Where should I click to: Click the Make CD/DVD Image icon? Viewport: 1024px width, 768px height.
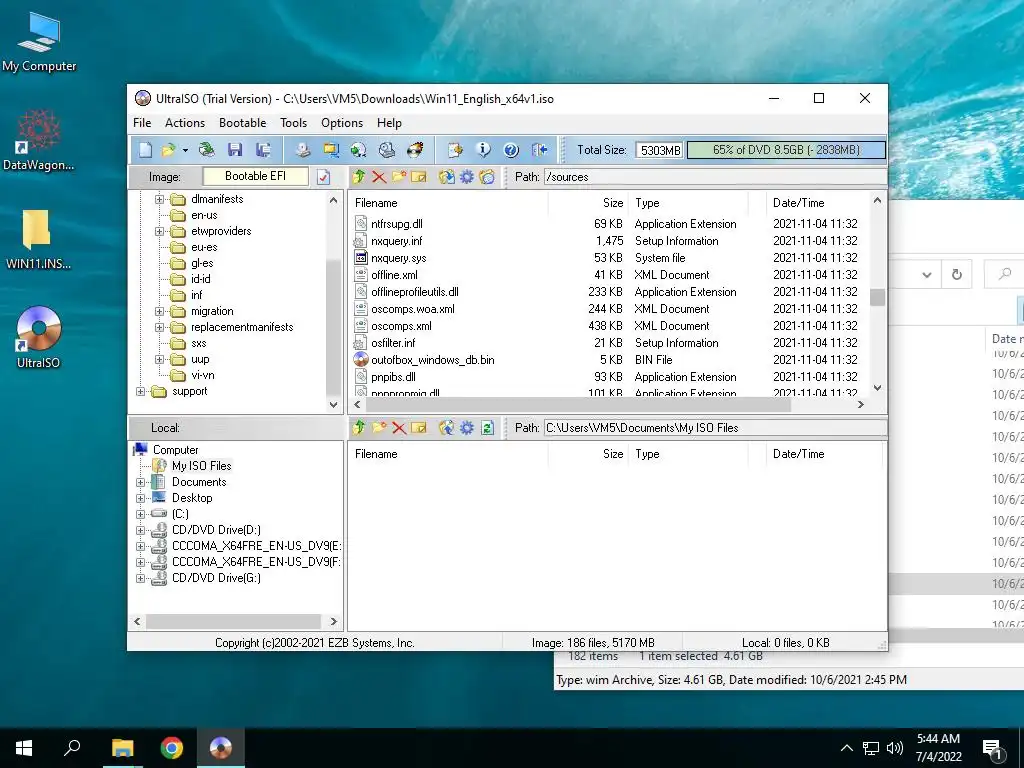[x=302, y=150]
